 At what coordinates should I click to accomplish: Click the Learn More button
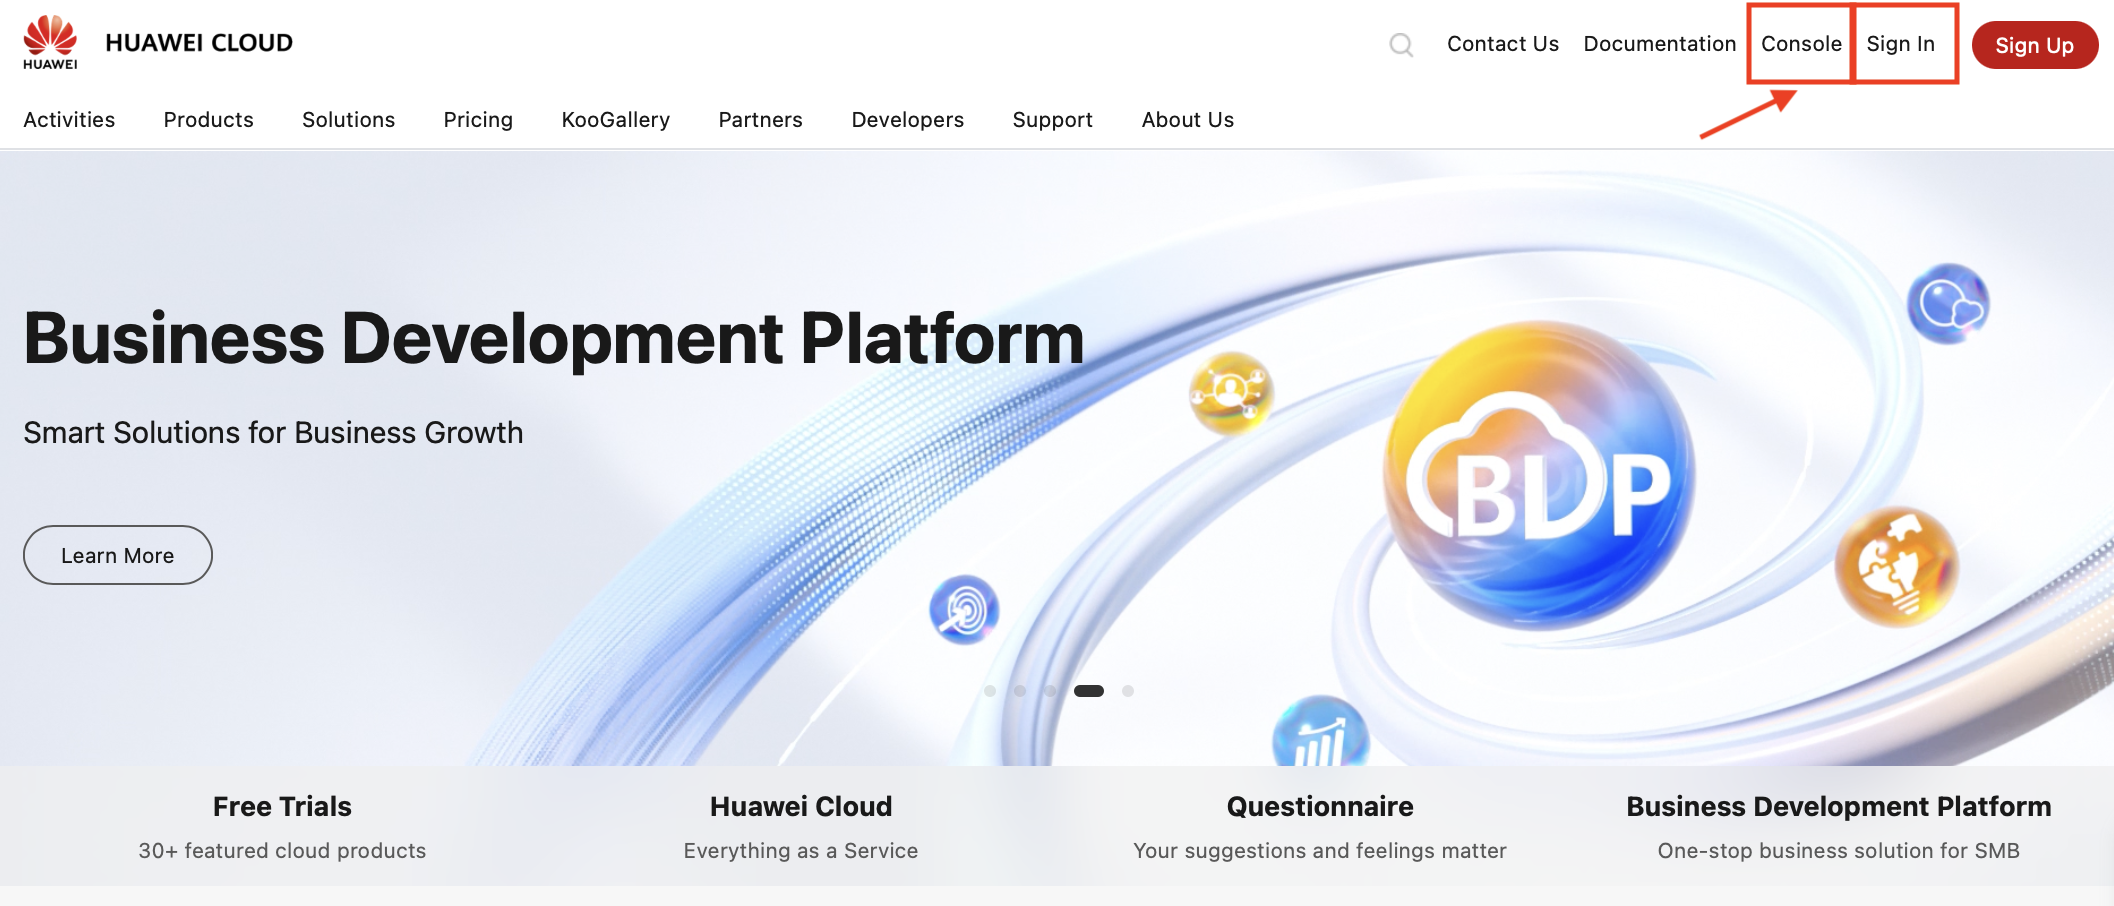tap(118, 555)
